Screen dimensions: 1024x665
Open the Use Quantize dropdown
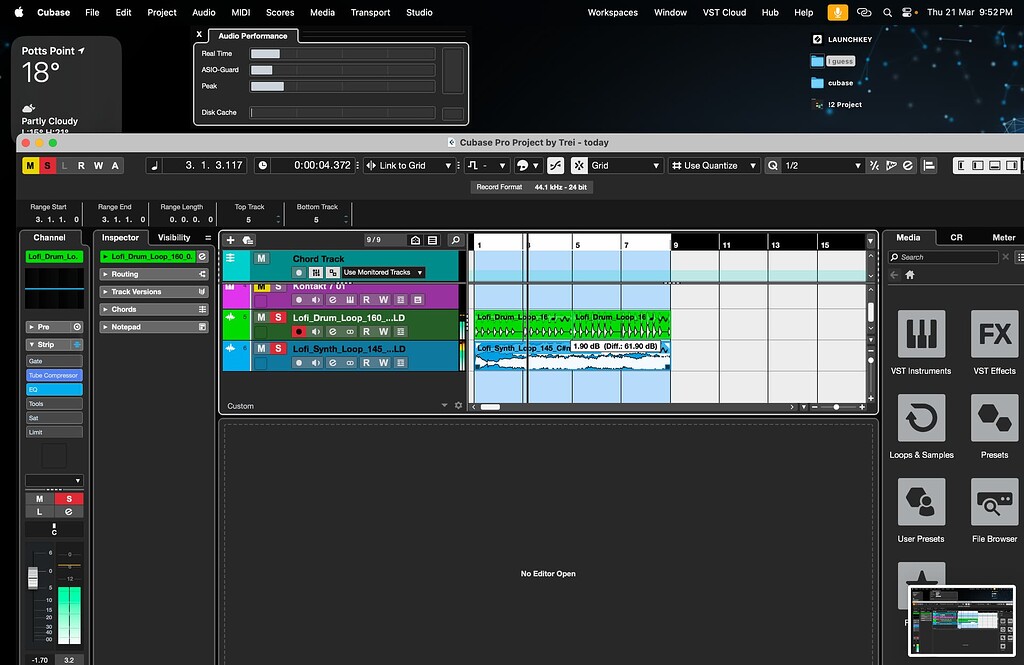[713, 165]
